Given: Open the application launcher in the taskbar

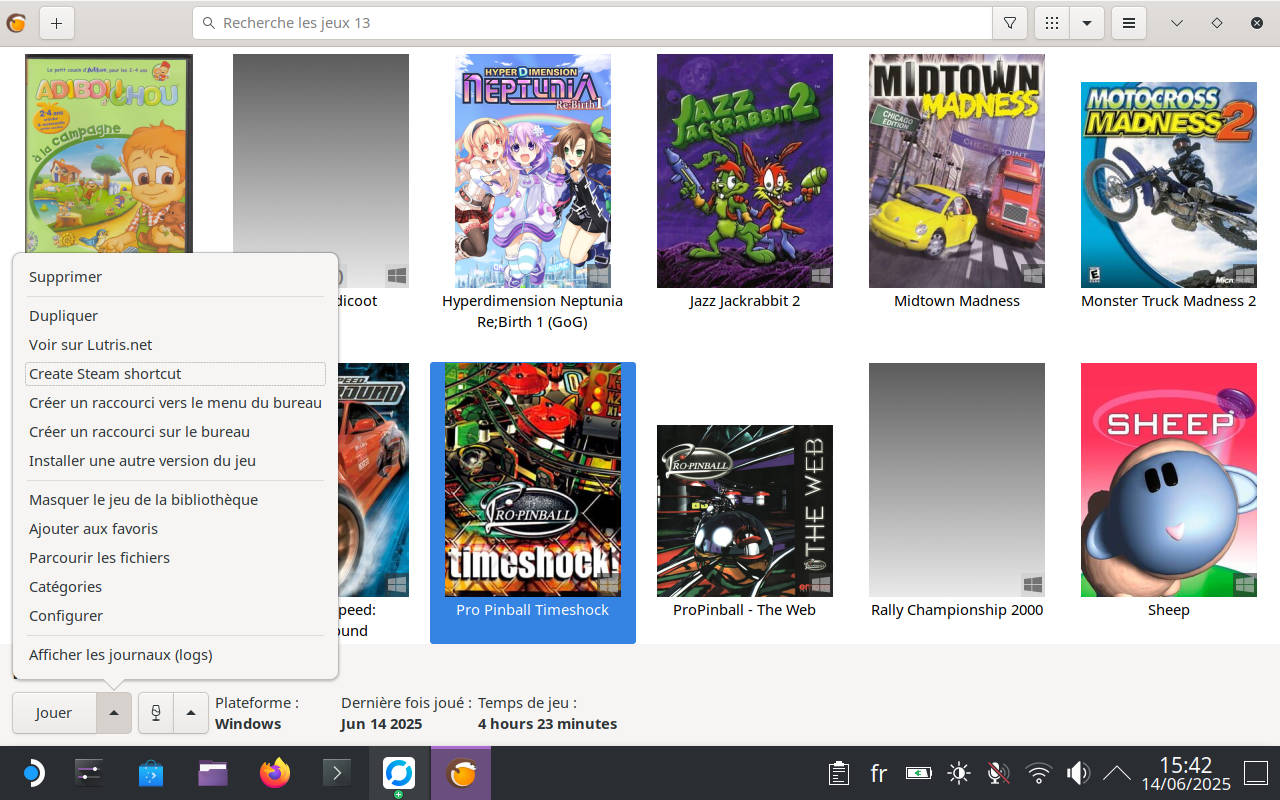Looking at the screenshot, I should tap(33, 773).
